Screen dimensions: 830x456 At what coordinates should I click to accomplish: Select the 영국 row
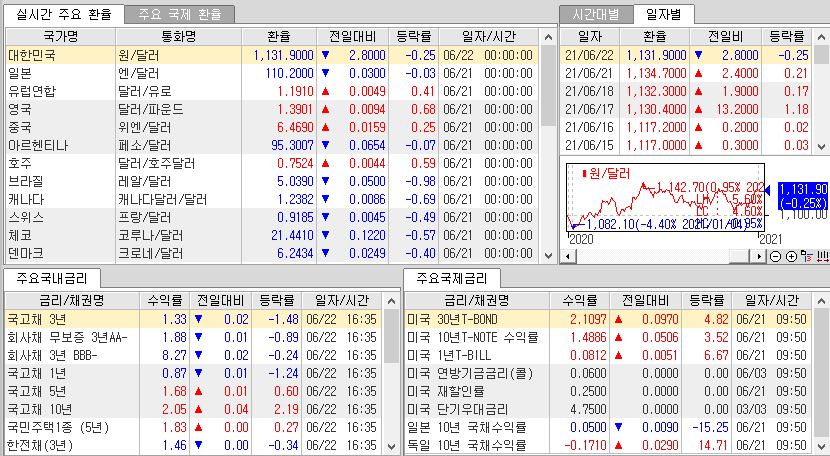(273, 109)
